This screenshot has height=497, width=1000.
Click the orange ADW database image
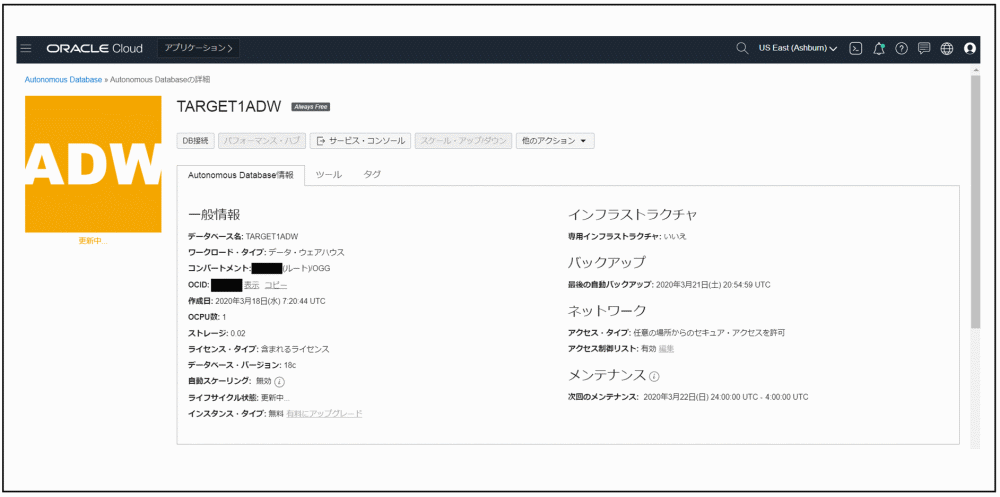(x=93, y=164)
